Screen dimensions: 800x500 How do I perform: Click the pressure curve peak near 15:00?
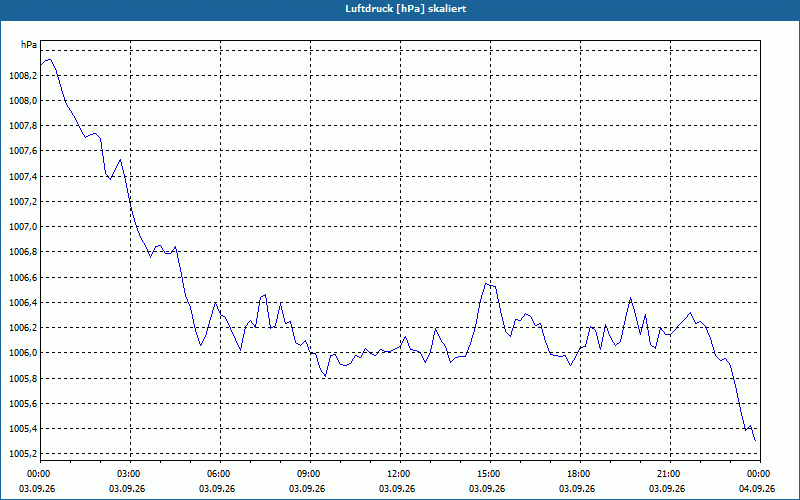(x=486, y=284)
